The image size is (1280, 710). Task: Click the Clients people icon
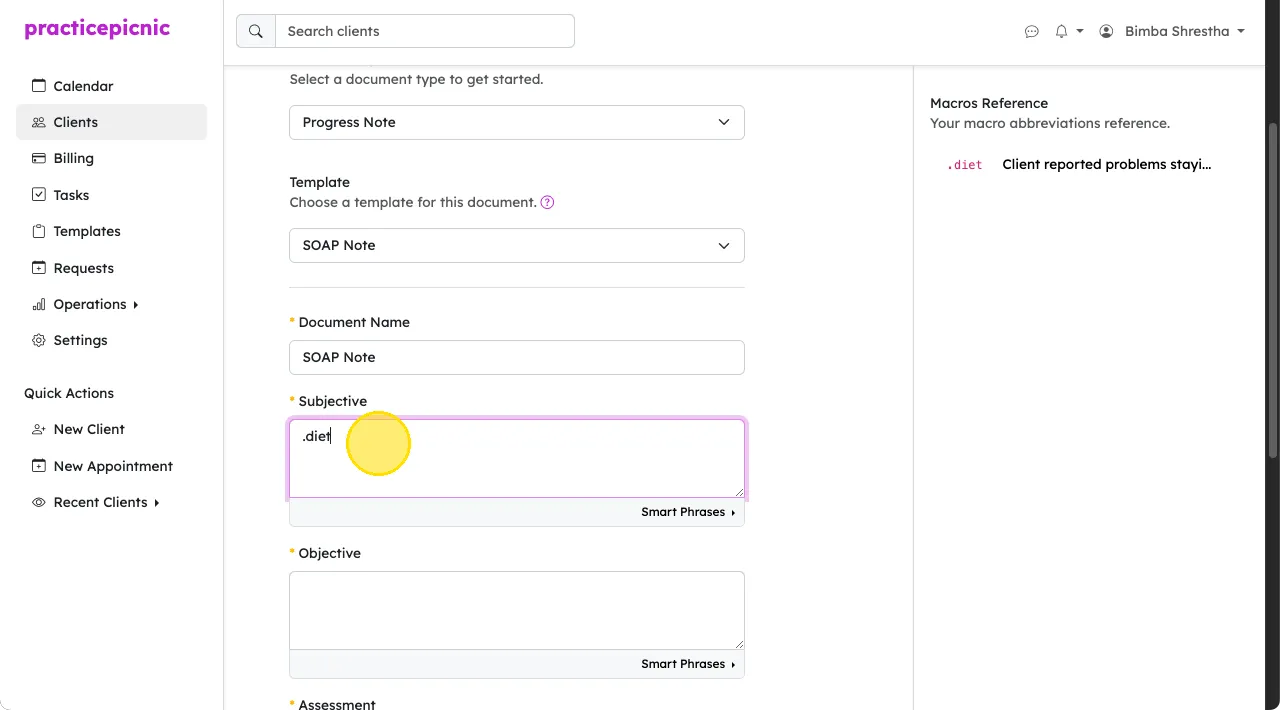[39, 122]
